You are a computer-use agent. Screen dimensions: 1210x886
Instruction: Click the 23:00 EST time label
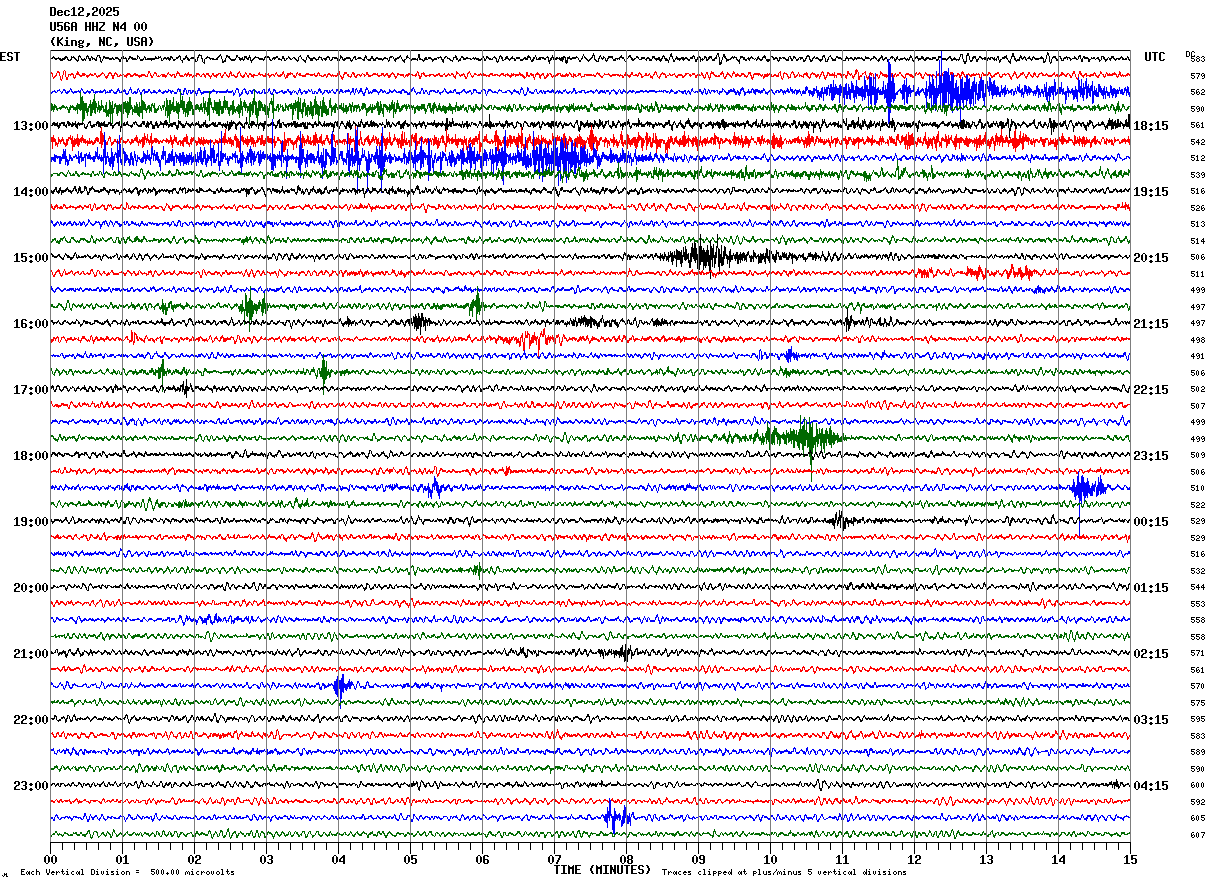click(30, 786)
